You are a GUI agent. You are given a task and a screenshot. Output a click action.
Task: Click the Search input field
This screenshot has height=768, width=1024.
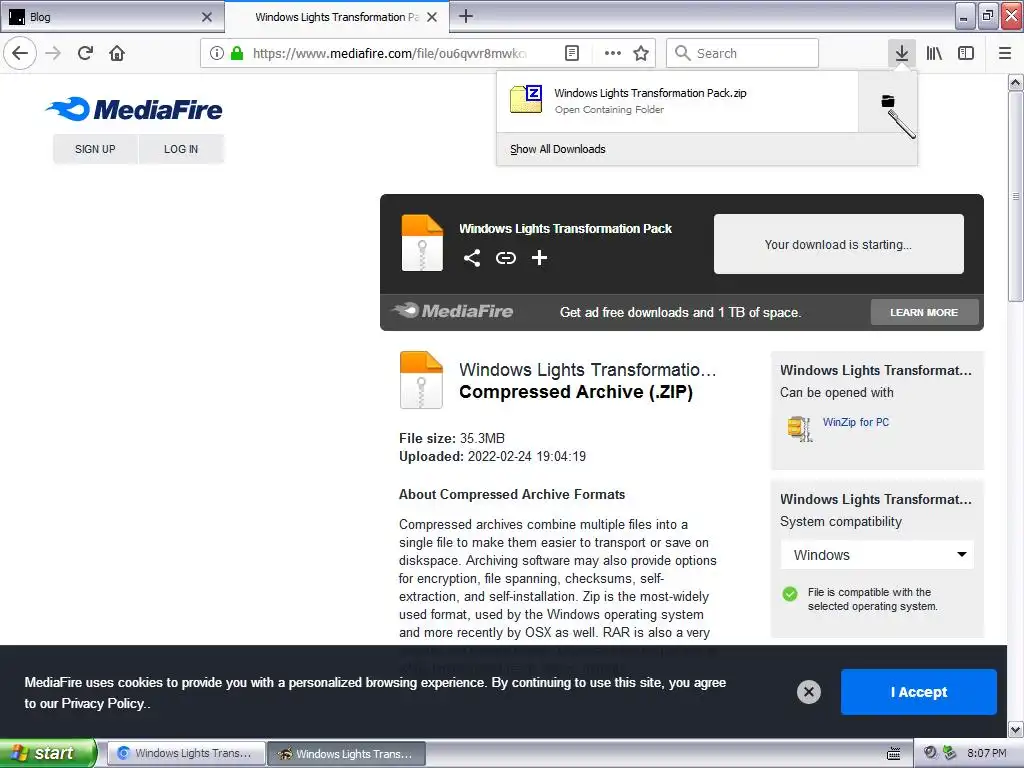point(743,53)
